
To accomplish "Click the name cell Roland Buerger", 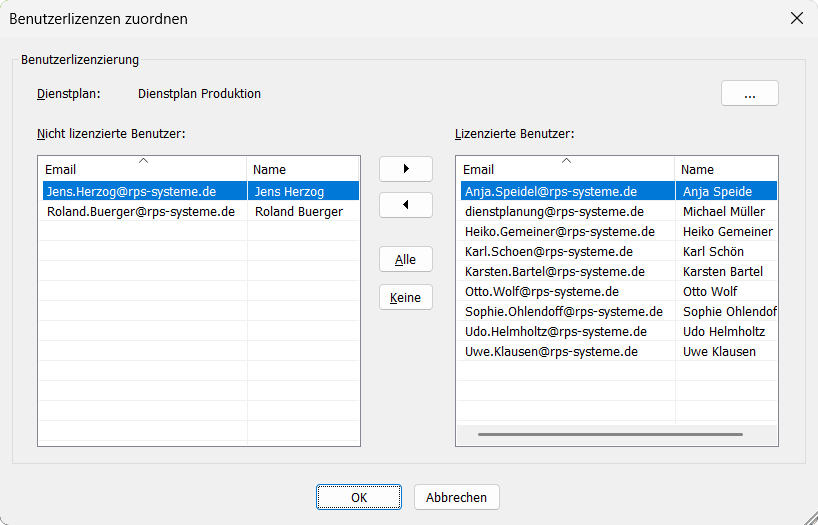I will point(303,211).
